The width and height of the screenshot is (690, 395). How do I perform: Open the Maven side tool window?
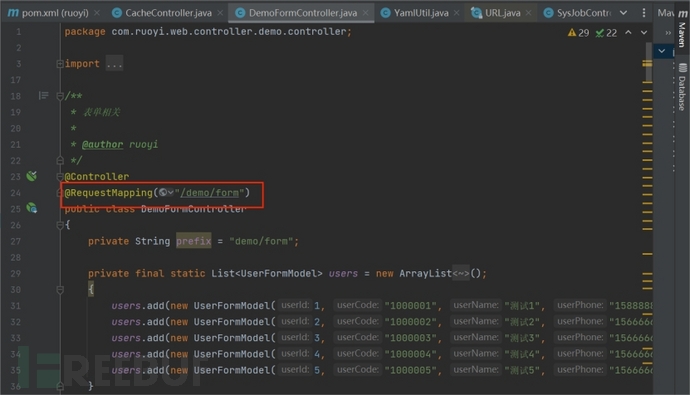[682, 29]
